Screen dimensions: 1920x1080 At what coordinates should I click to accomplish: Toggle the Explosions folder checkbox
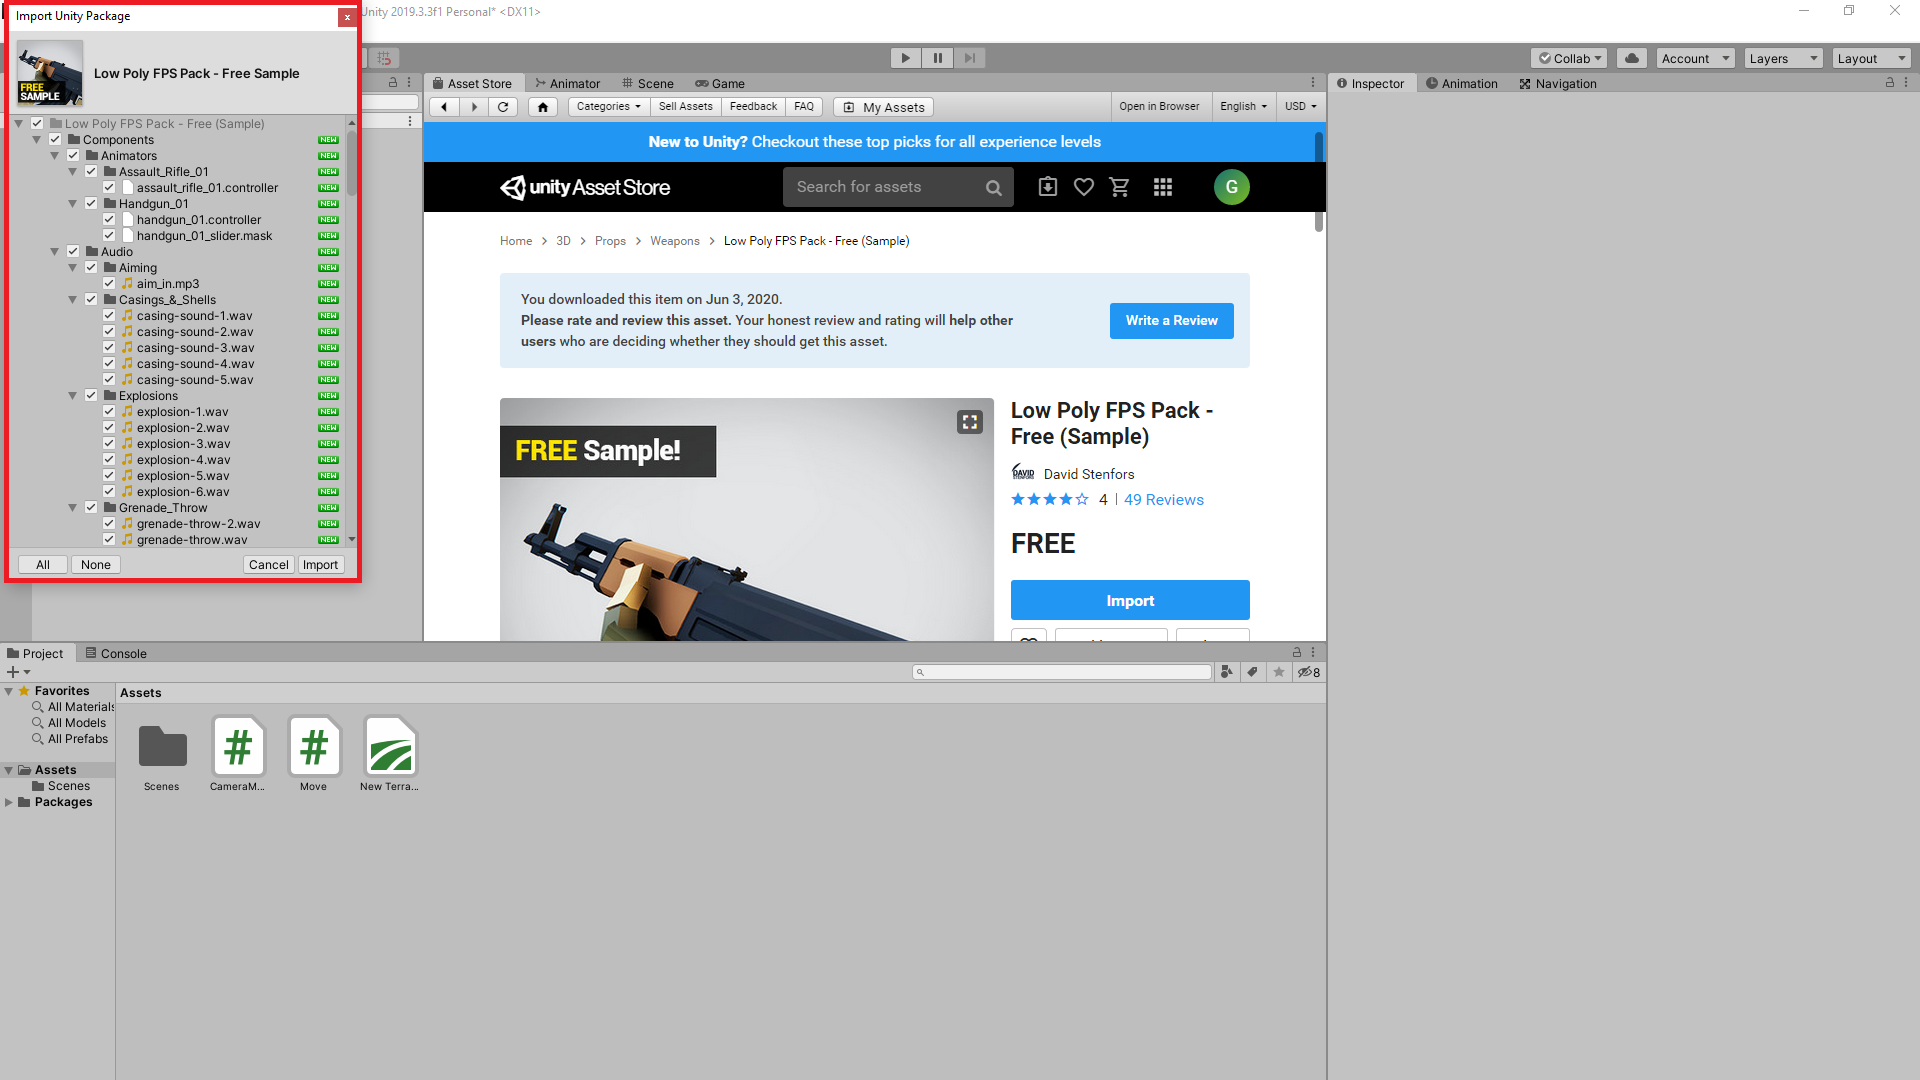(x=91, y=396)
